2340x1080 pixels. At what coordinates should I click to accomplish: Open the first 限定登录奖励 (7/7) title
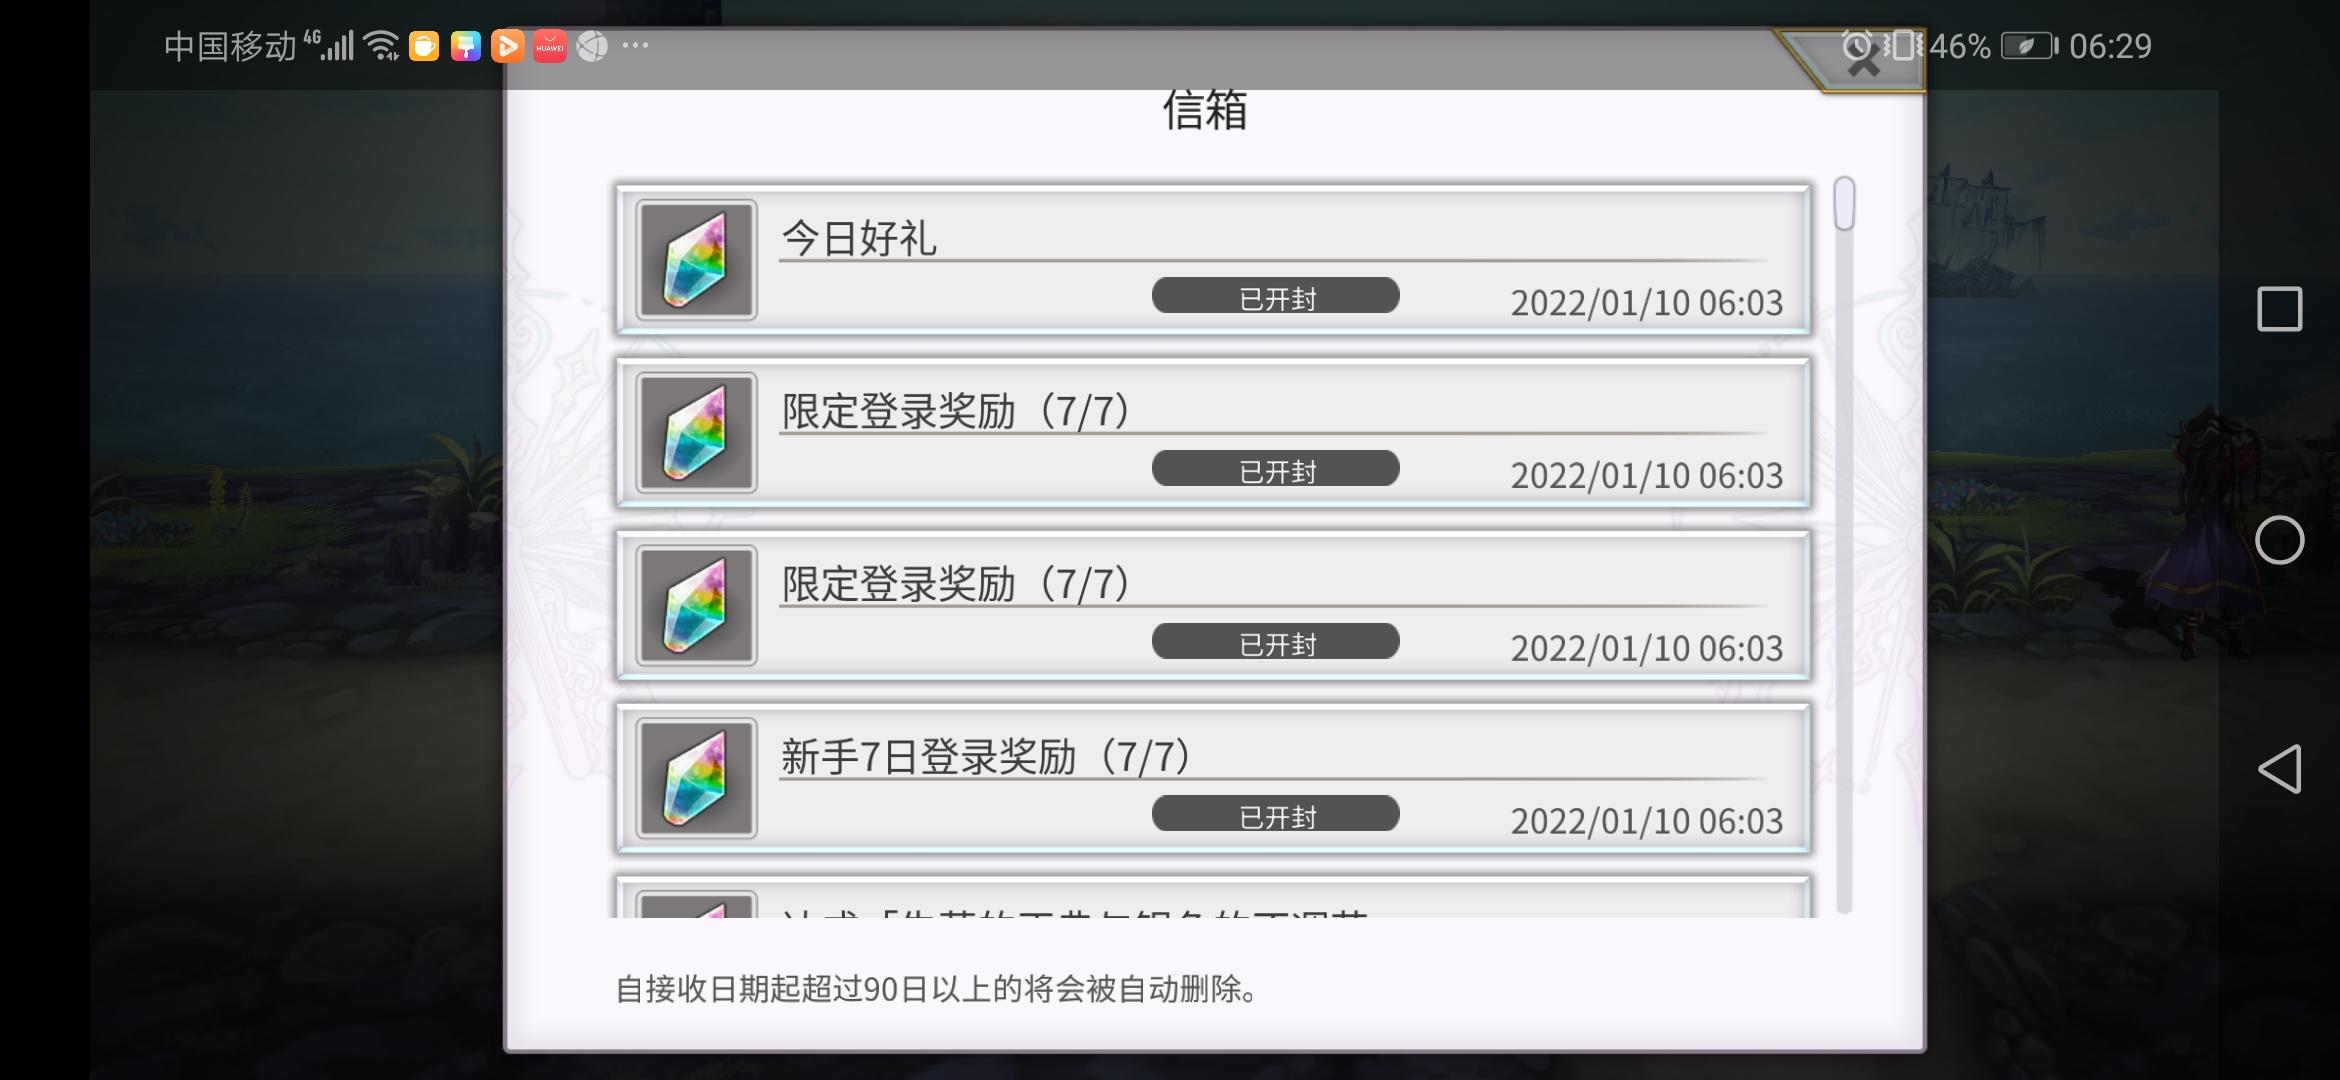click(955, 412)
